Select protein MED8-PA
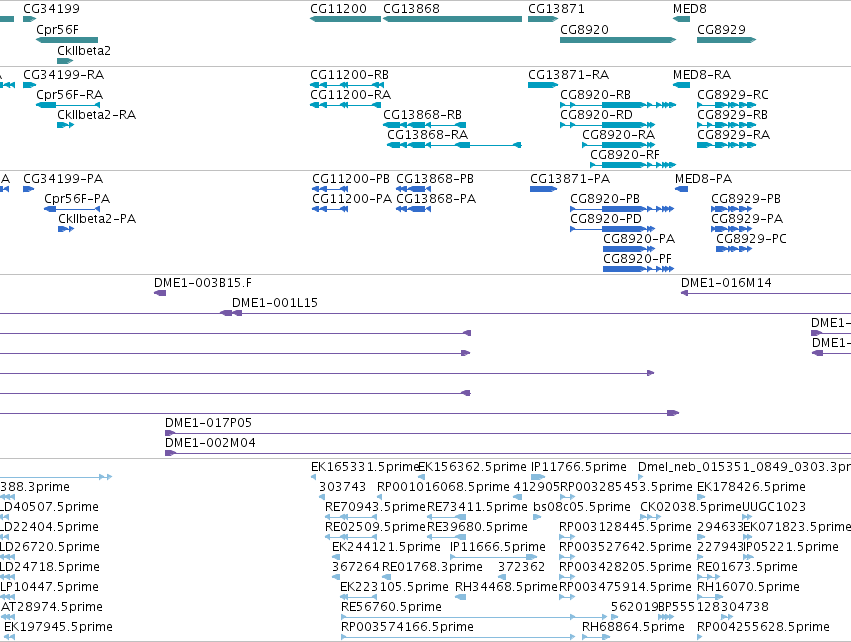 pos(703,179)
